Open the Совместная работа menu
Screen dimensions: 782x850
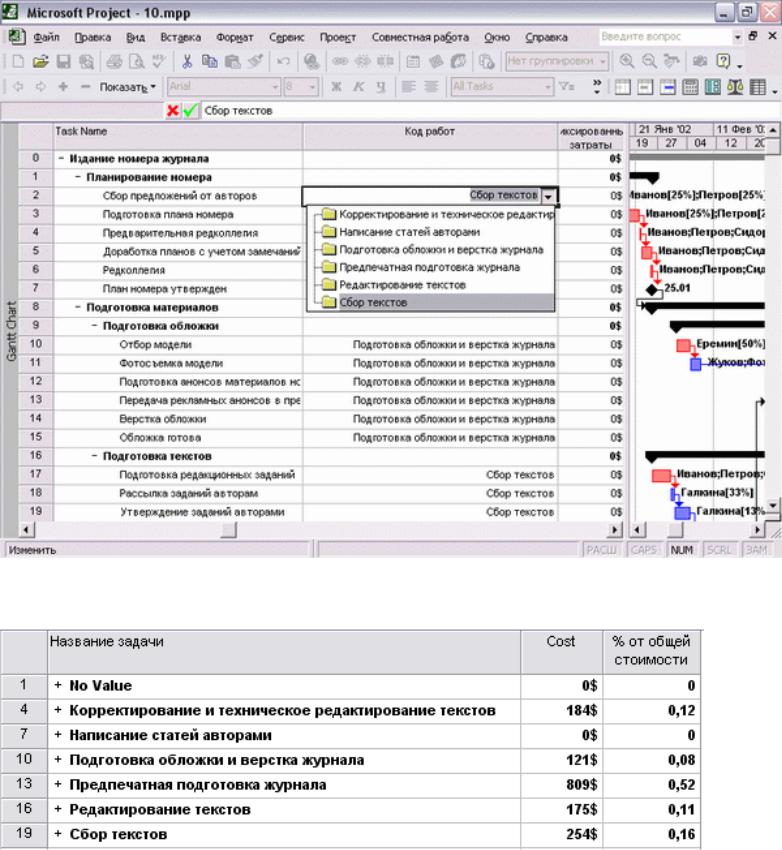pos(420,37)
